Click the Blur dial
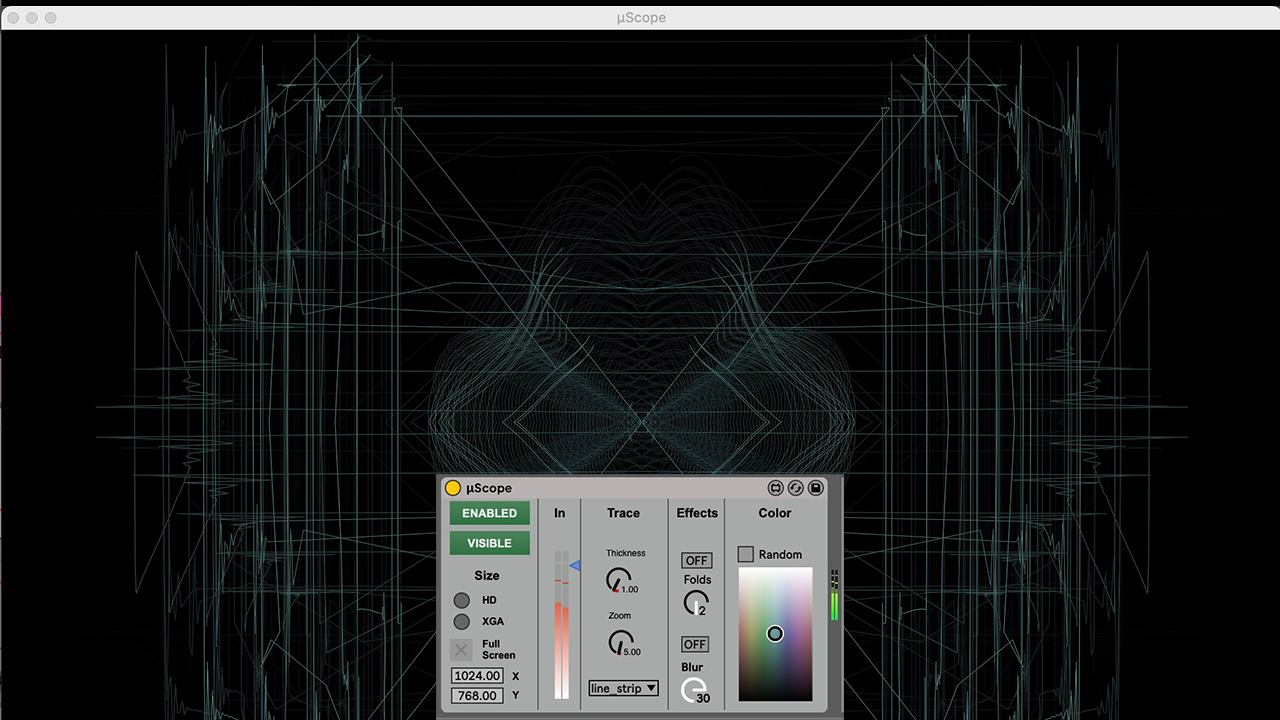 693,689
